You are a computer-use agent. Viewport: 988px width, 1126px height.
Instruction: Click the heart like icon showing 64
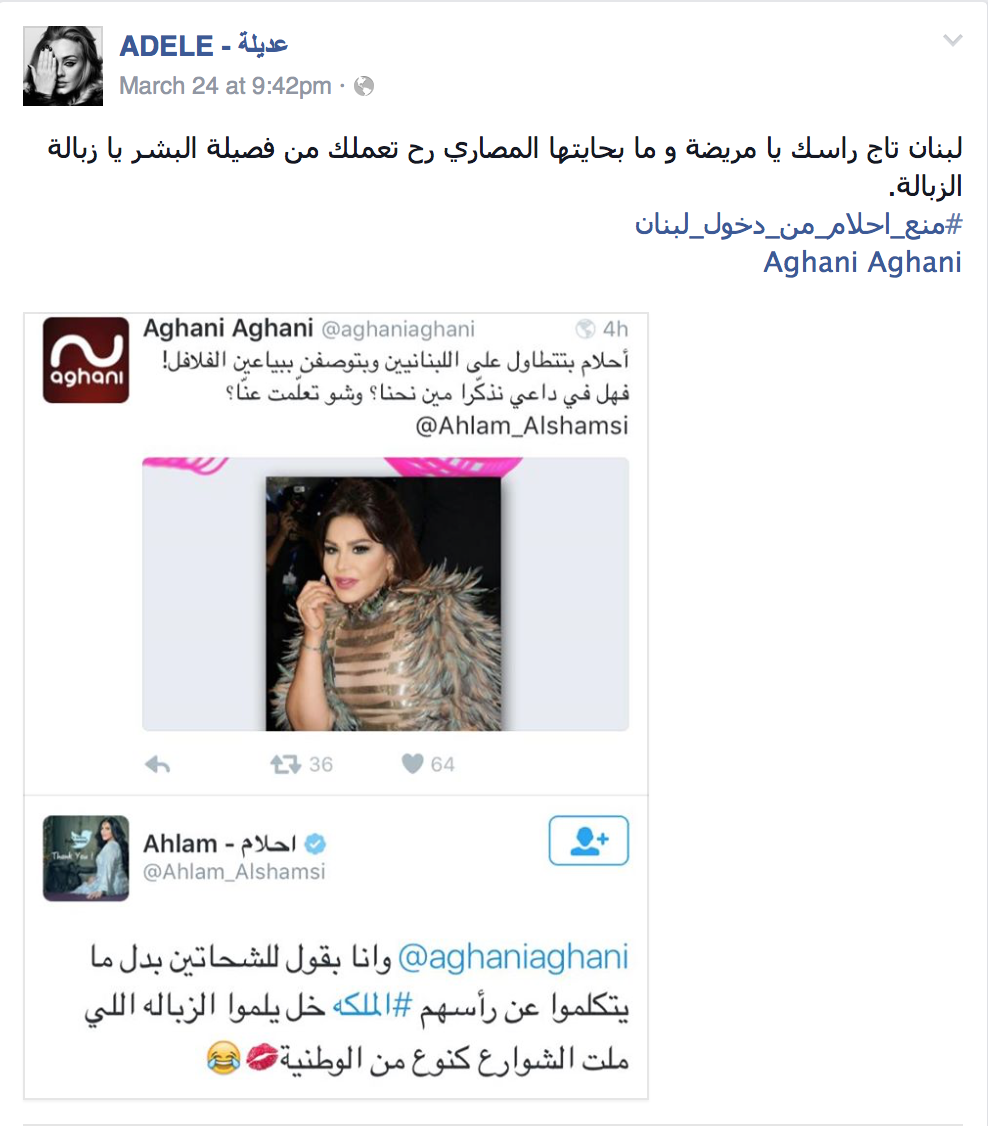point(412,763)
